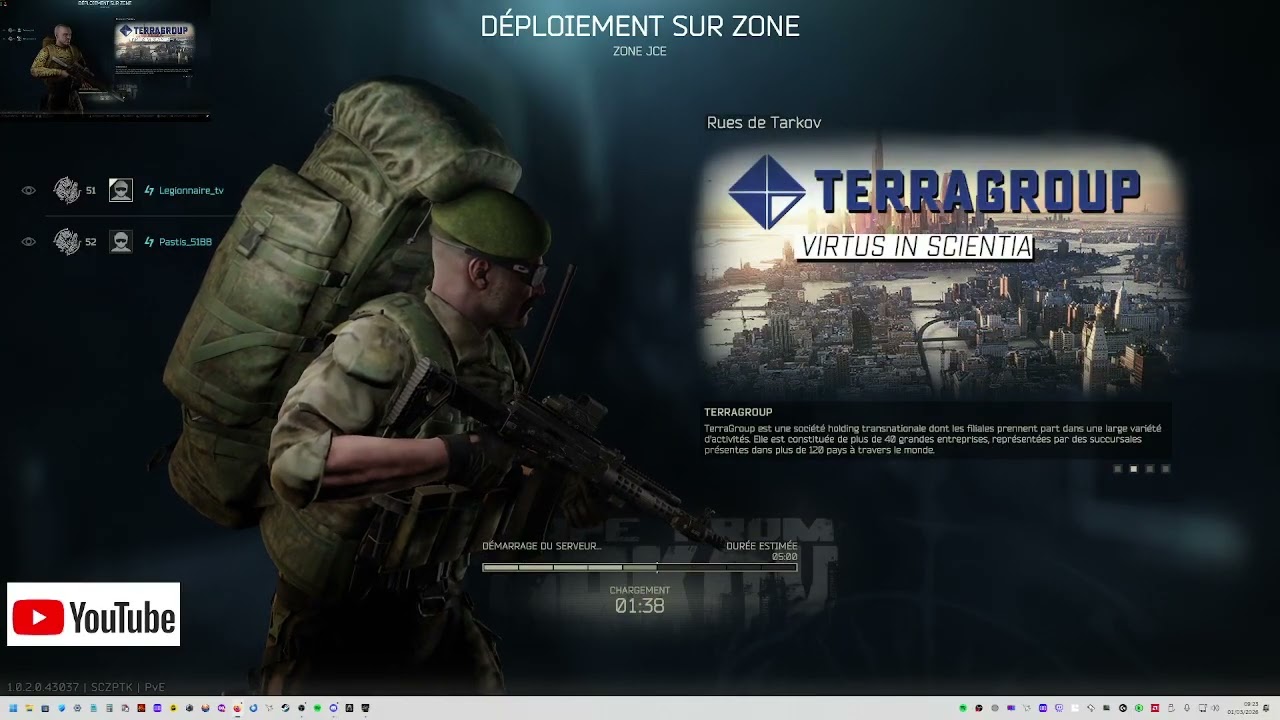Click the game version text "1.0.2.0.43037"

coord(43,687)
